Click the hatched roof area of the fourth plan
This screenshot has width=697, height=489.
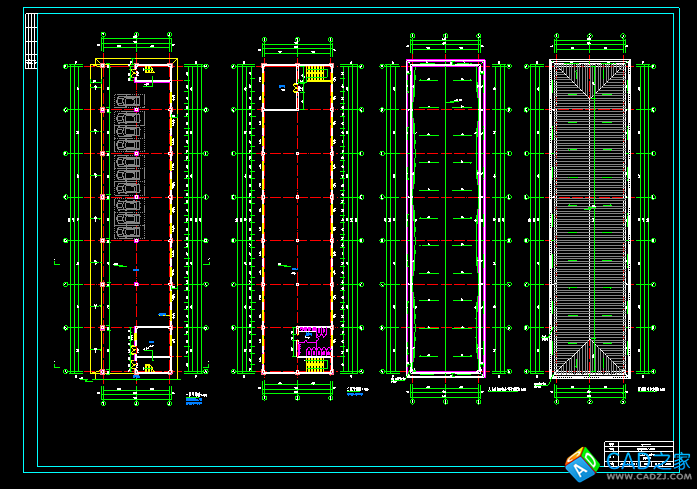(590, 220)
